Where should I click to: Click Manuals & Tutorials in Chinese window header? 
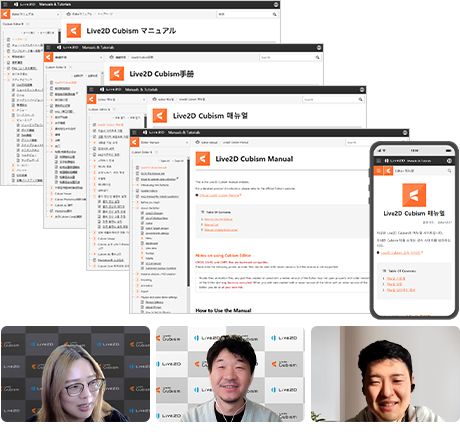pyautogui.click(x=98, y=47)
